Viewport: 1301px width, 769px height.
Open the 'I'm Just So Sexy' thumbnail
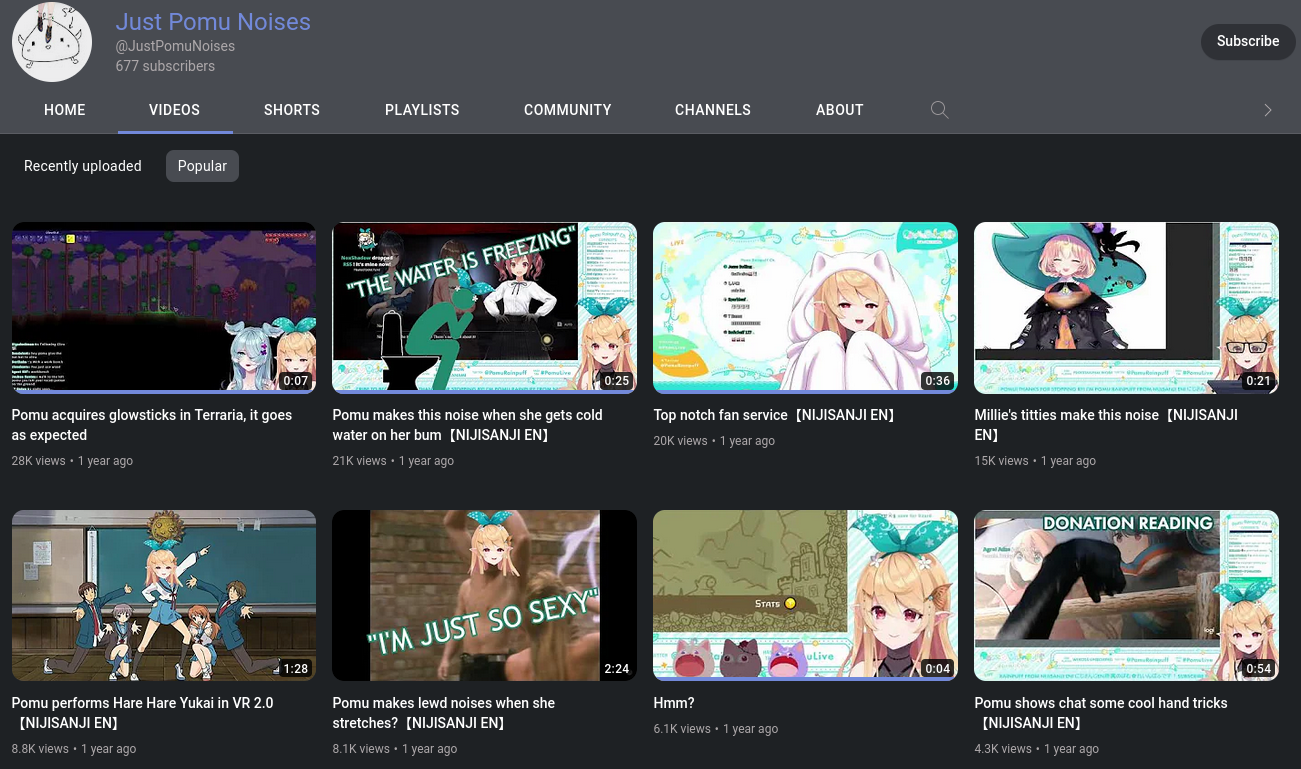[485, 596]
